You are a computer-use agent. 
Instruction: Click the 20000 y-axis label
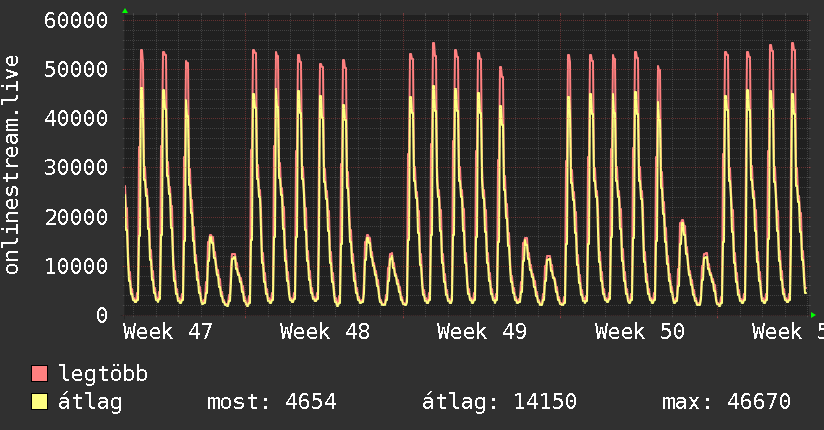[x=76, y=217]
